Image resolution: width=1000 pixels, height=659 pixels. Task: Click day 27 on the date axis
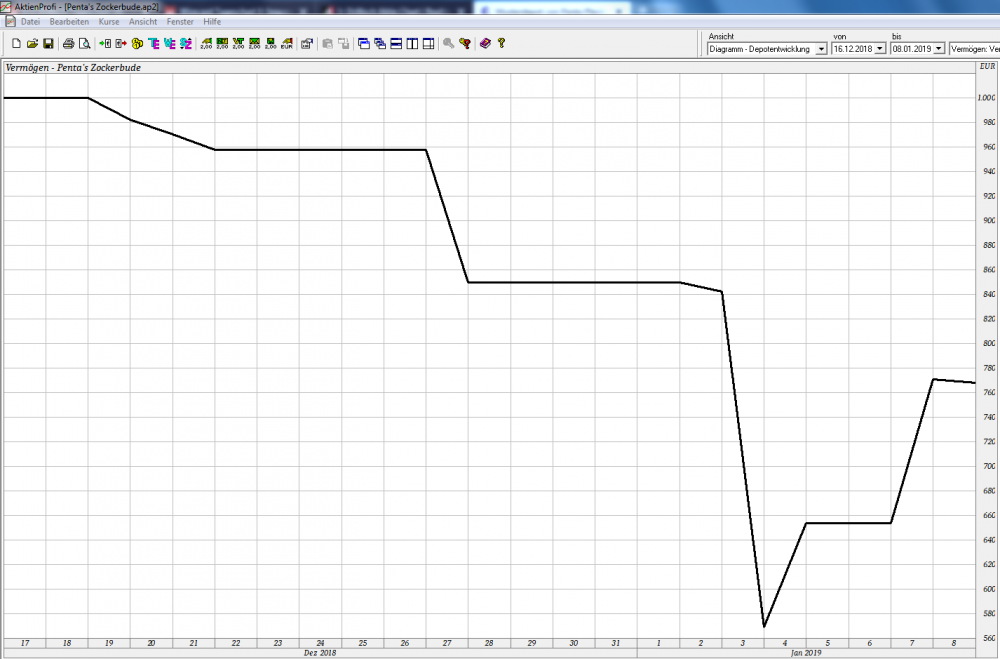click(x=447, y=643)
